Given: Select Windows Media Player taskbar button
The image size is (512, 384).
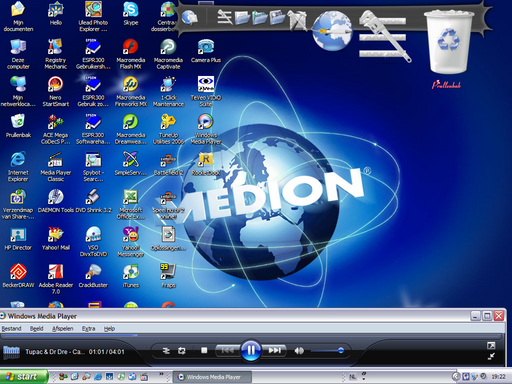Looking at the screenshot, I should tap(213, 377).
